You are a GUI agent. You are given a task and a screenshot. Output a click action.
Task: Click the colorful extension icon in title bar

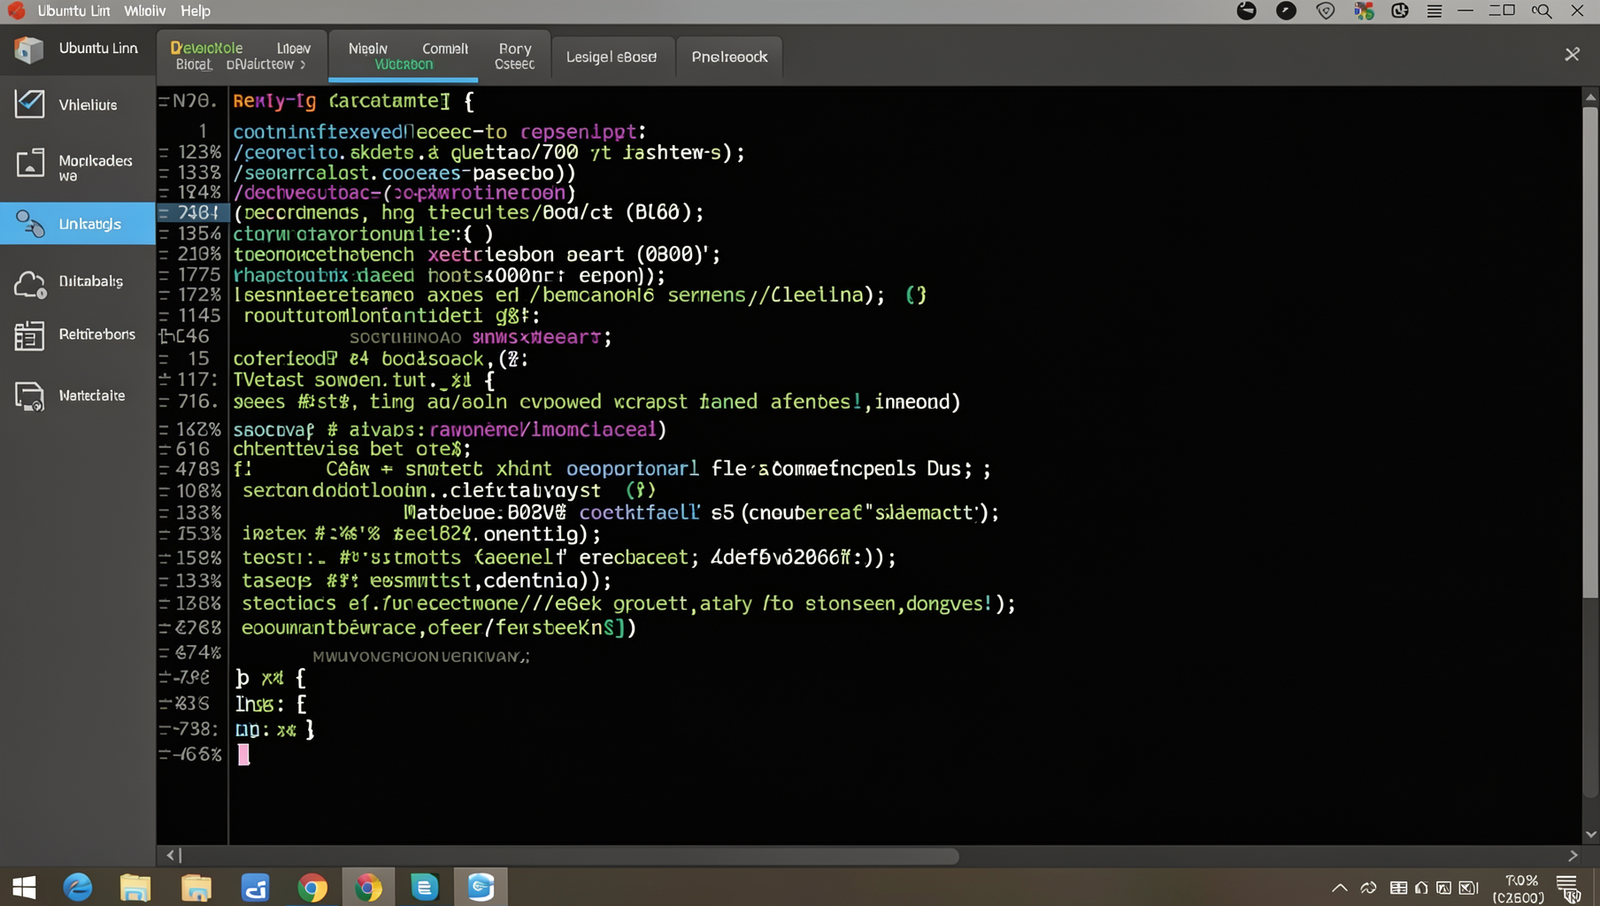[1364, 11]
